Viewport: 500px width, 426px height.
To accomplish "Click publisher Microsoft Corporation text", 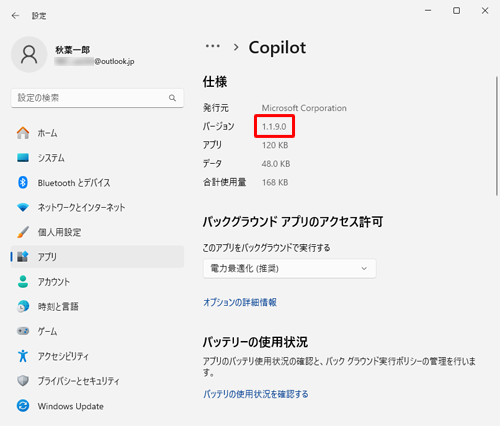I will tap(304, 108).
